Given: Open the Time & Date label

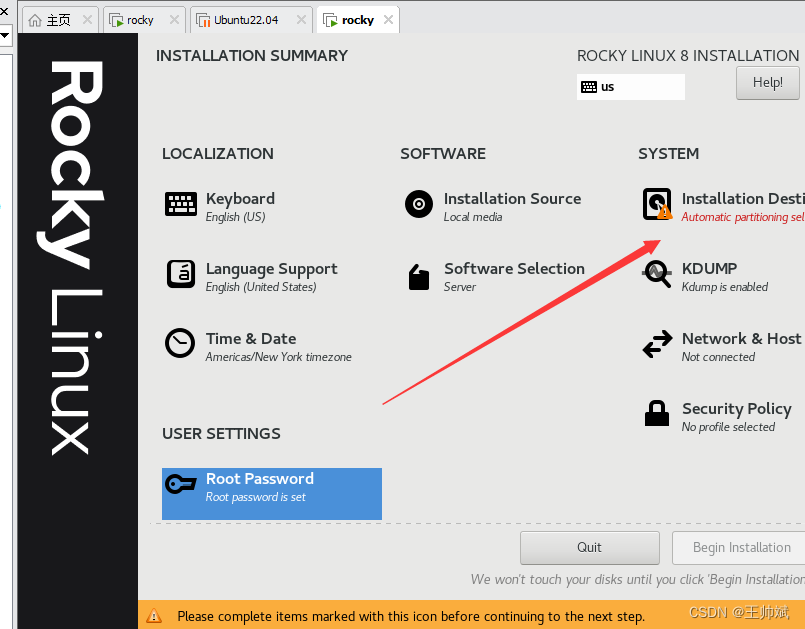Looking at the screenshot, I should [251, 339].
